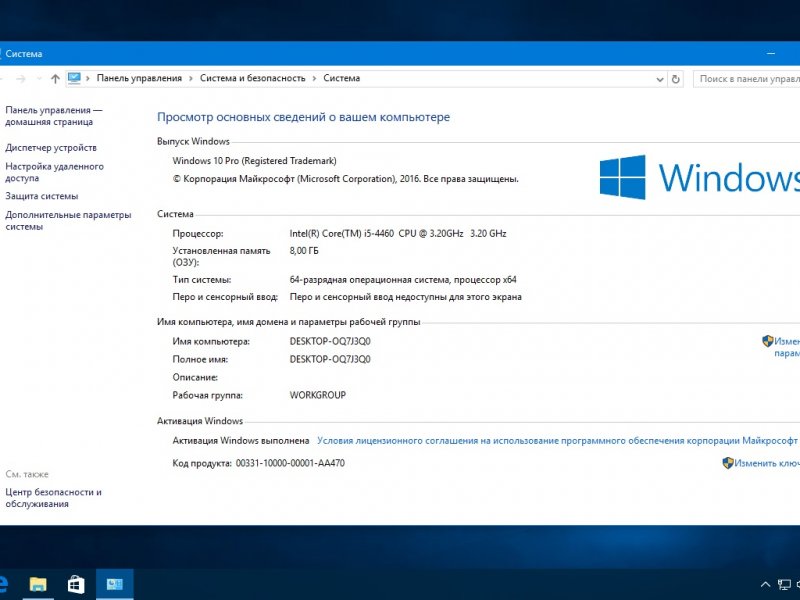Screen dimensions: 800x600
Task: Click network icon in system tray
Action: [x=784, y=585]
